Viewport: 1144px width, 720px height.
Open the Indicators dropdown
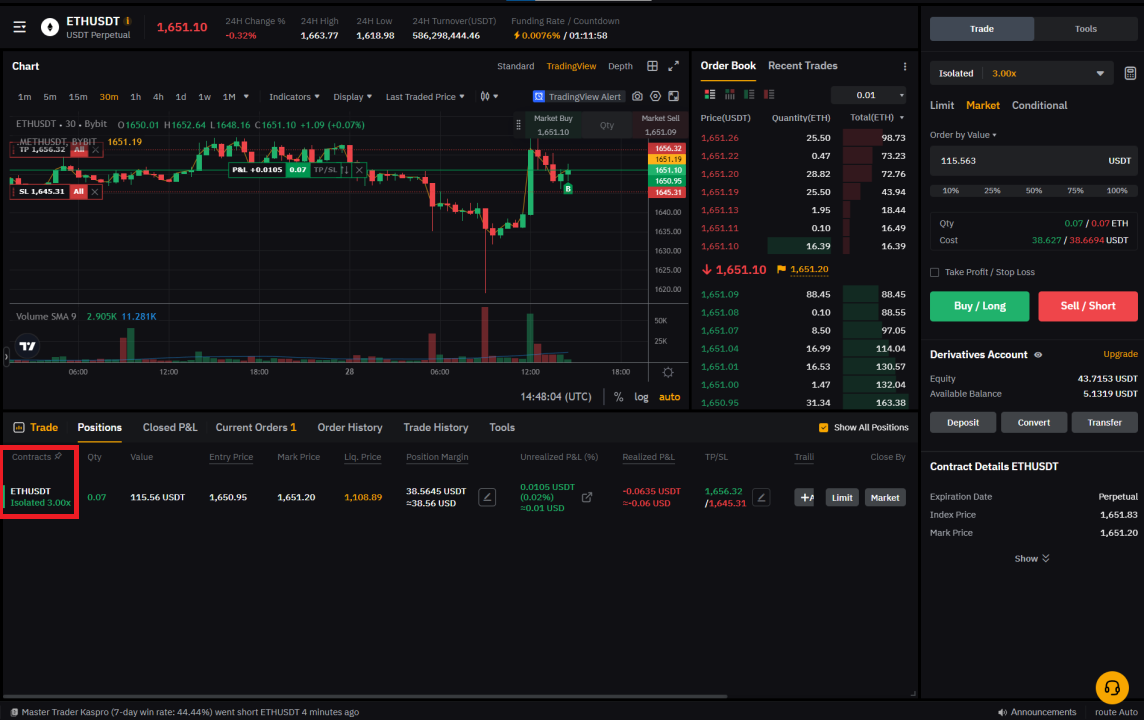[x=294, y=96]
